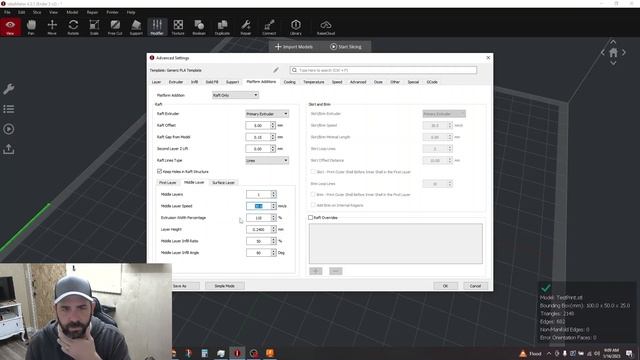Open the First Layer raft sub-tab

[167, 182]
